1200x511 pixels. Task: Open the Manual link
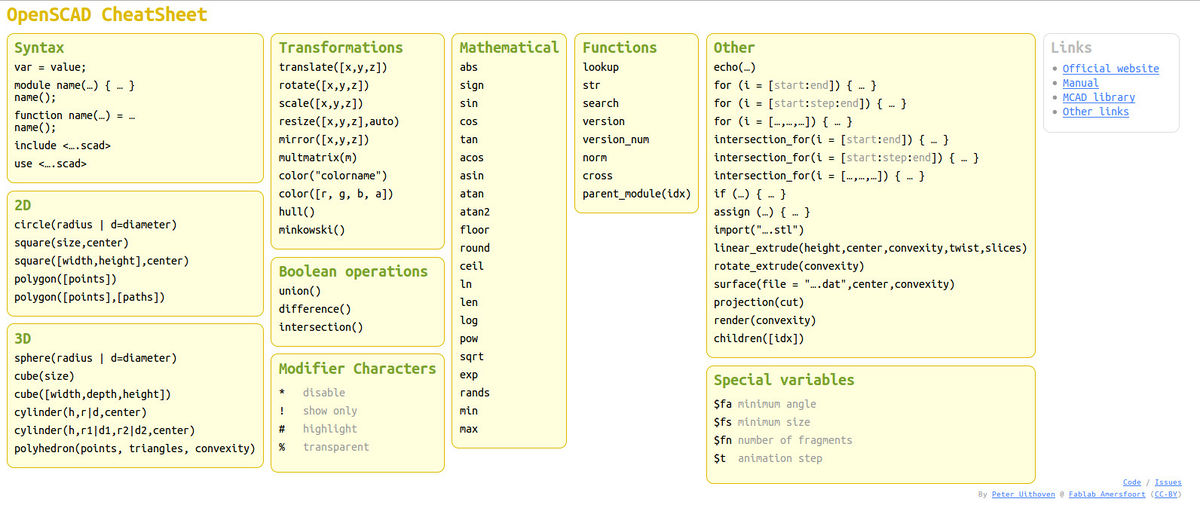(1080, 83)
